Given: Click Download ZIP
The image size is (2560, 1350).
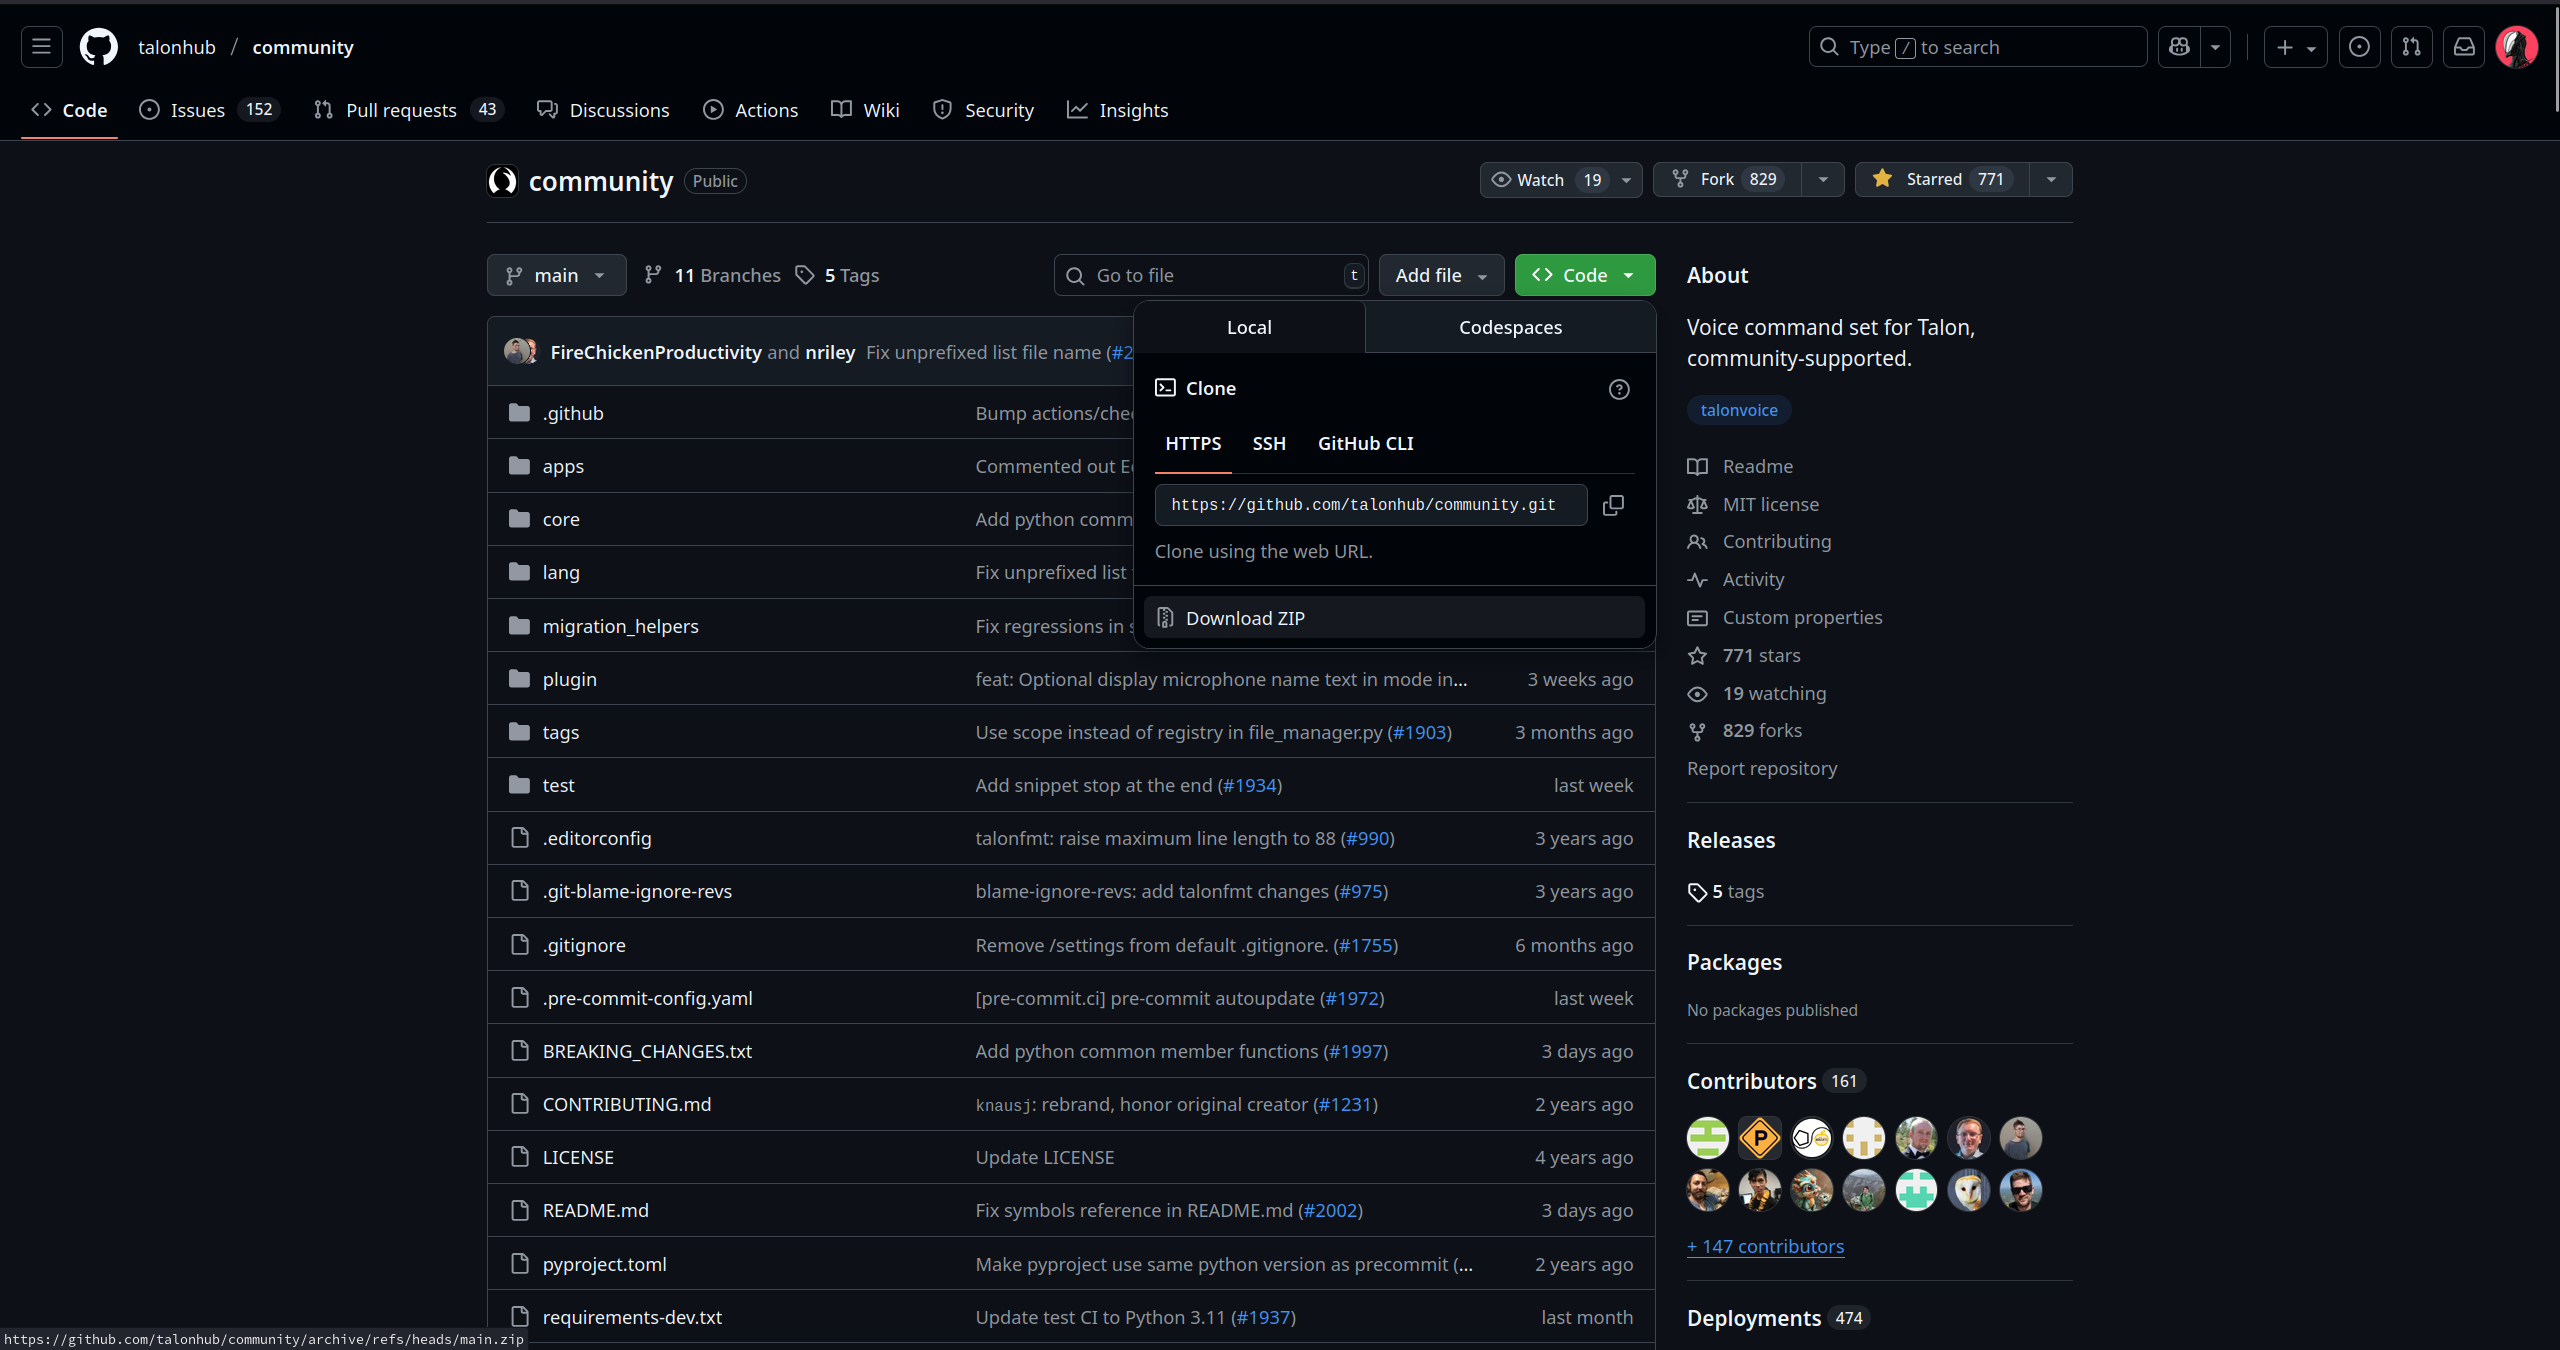Looking at the screenshot, I should pos(1394,618).
